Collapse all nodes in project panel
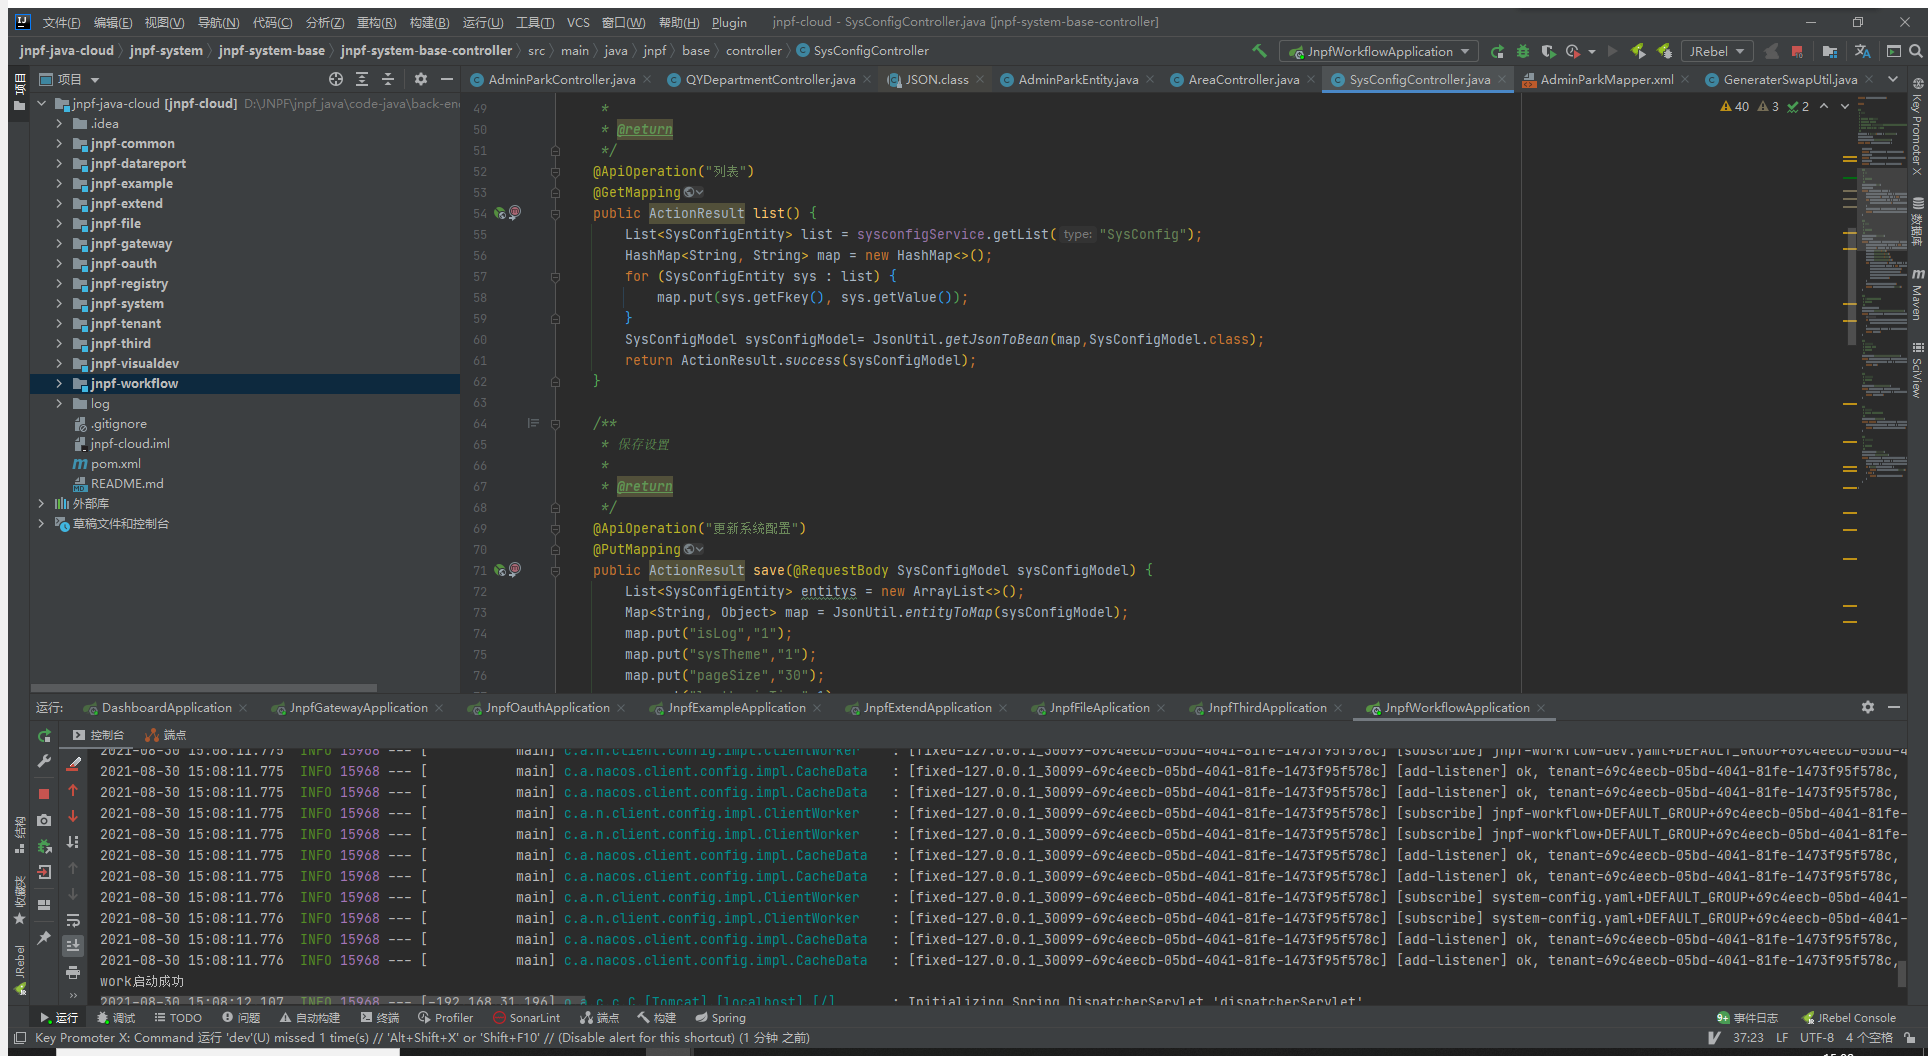Screen dimensions: 1928x1056 (388, 79)
